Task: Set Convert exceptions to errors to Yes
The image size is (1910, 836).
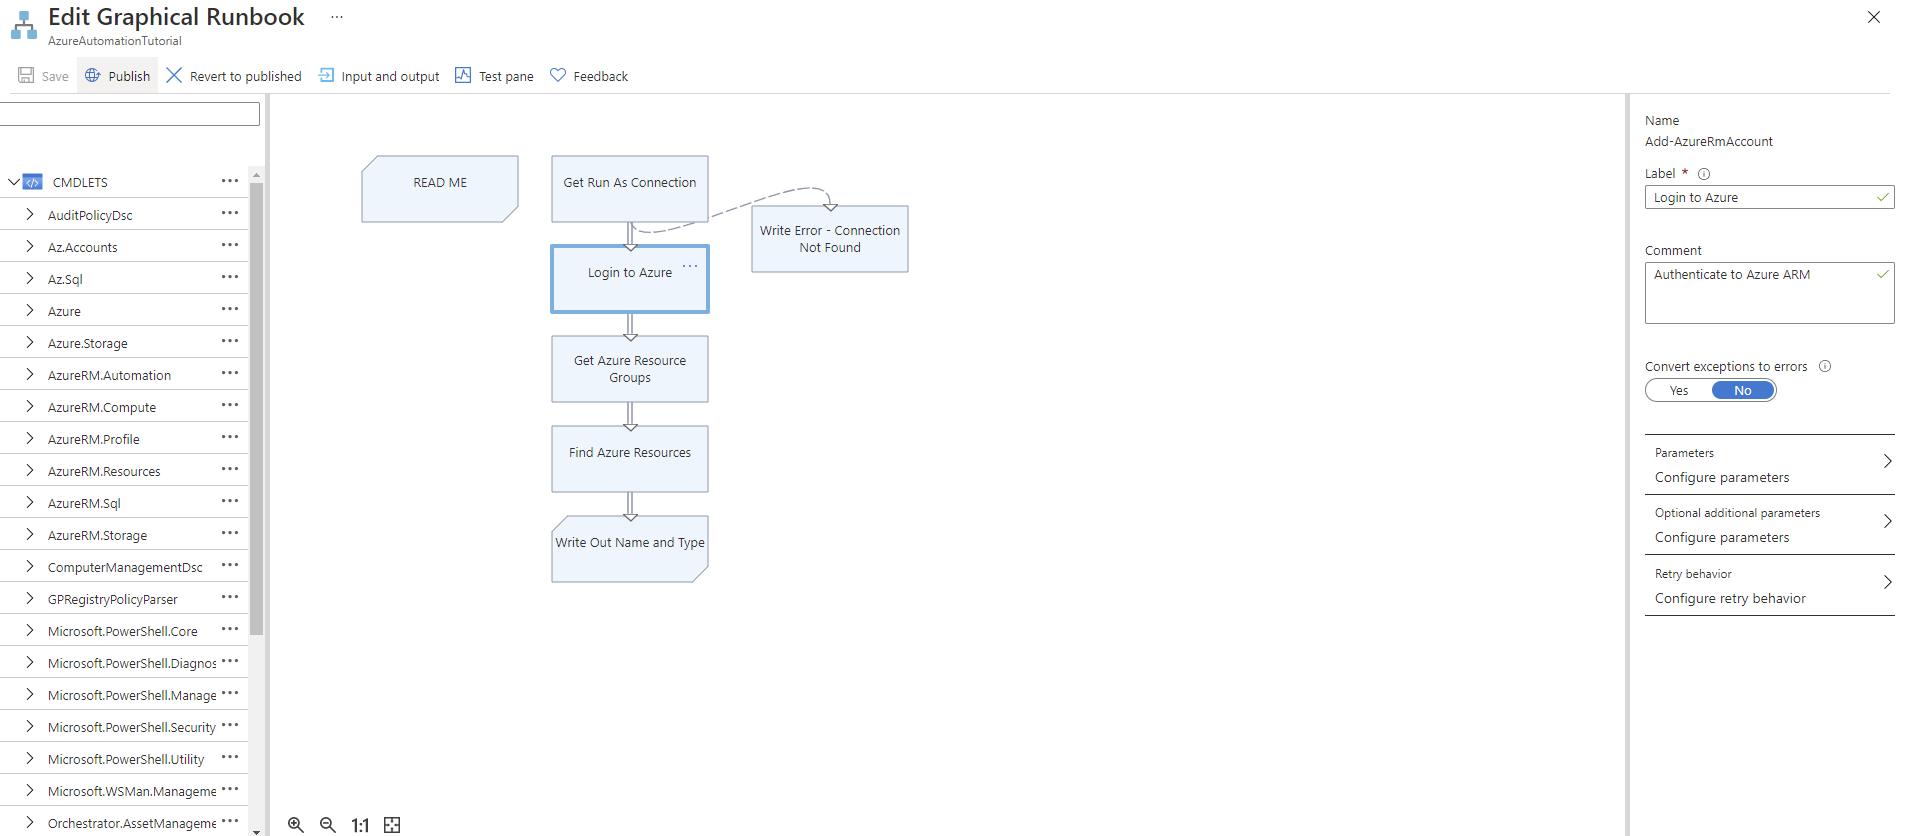Action: [x=1679, y=391]
